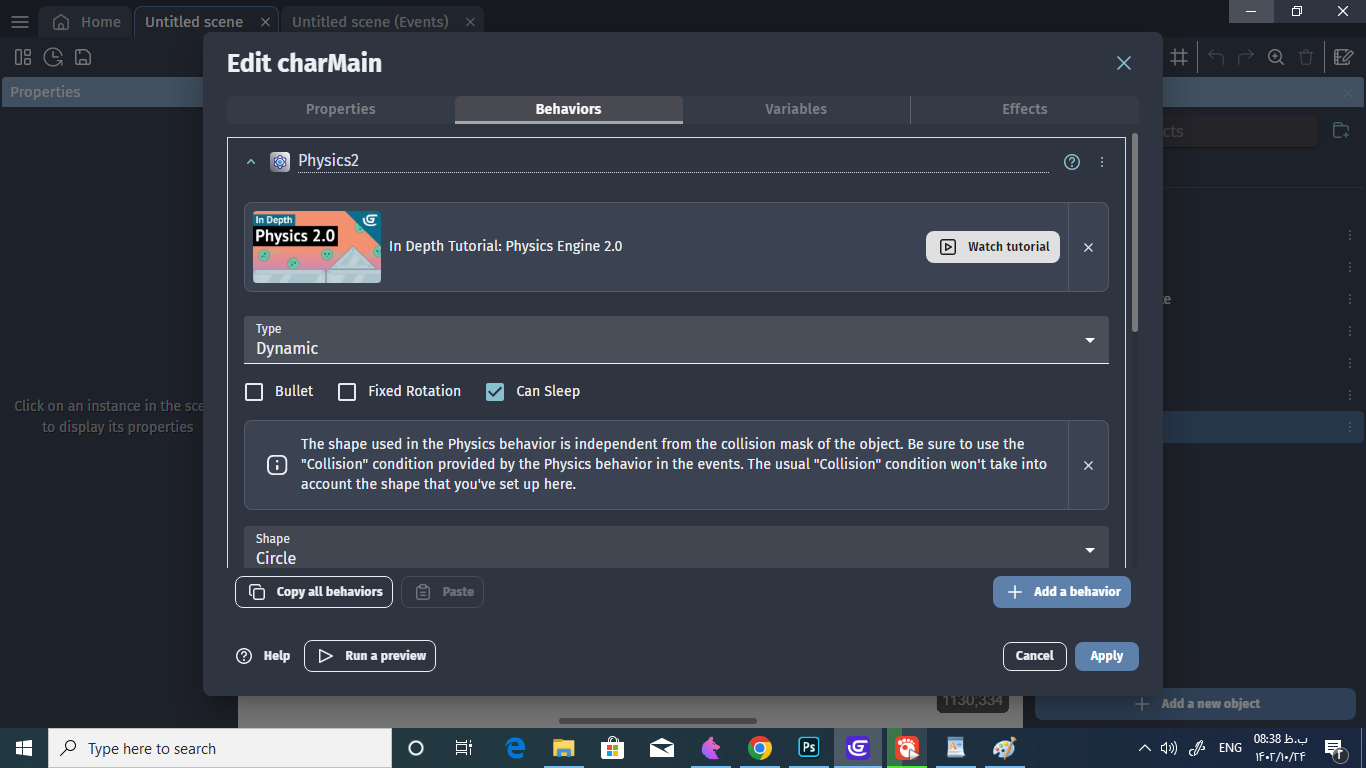Open the project manager panel icon
The image size is (1366, 768).
23,57
